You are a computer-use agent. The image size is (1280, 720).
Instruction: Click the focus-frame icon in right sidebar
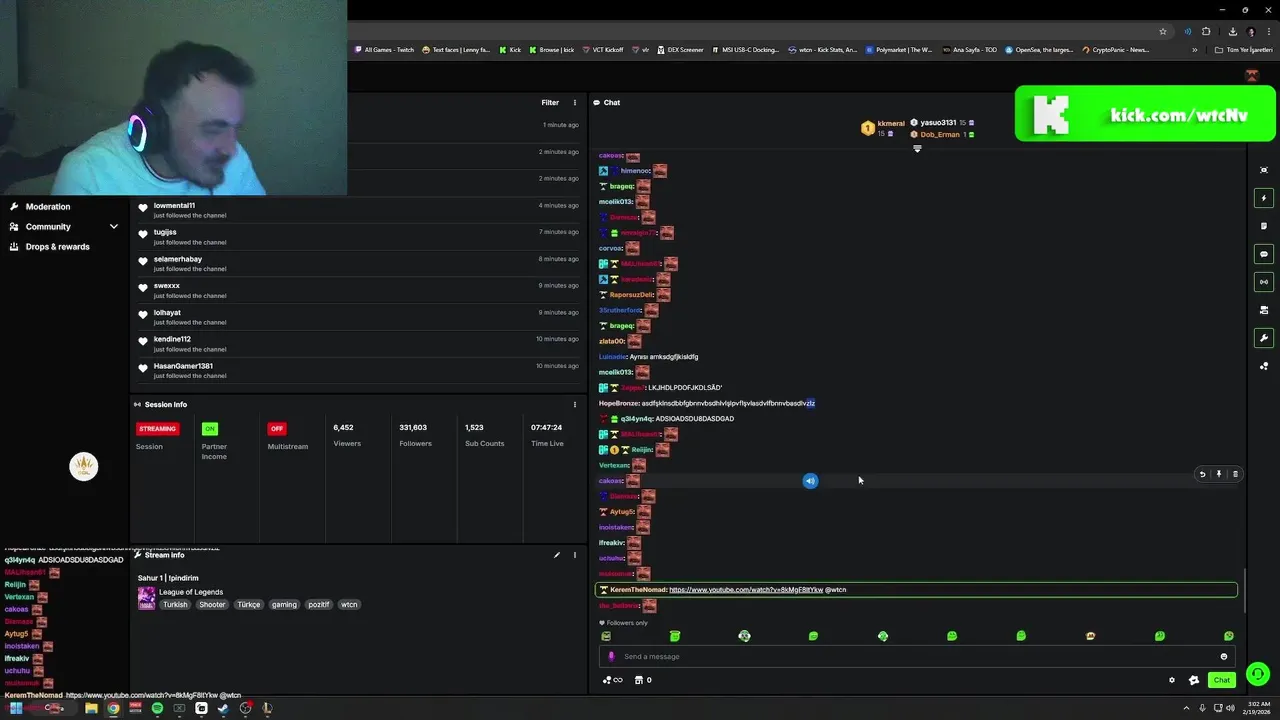click(1264, 170)
